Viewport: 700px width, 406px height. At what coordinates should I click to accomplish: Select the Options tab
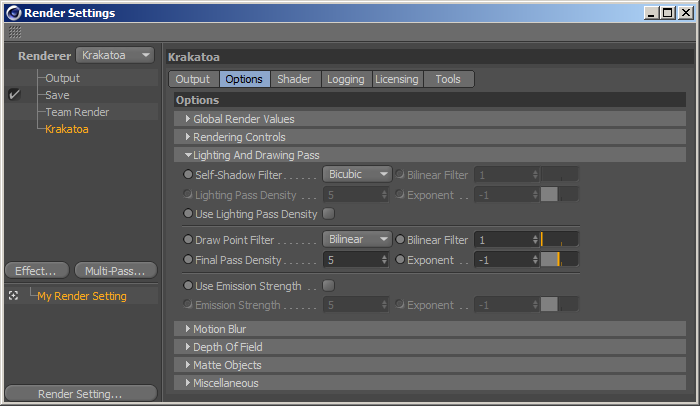point(244,79)
